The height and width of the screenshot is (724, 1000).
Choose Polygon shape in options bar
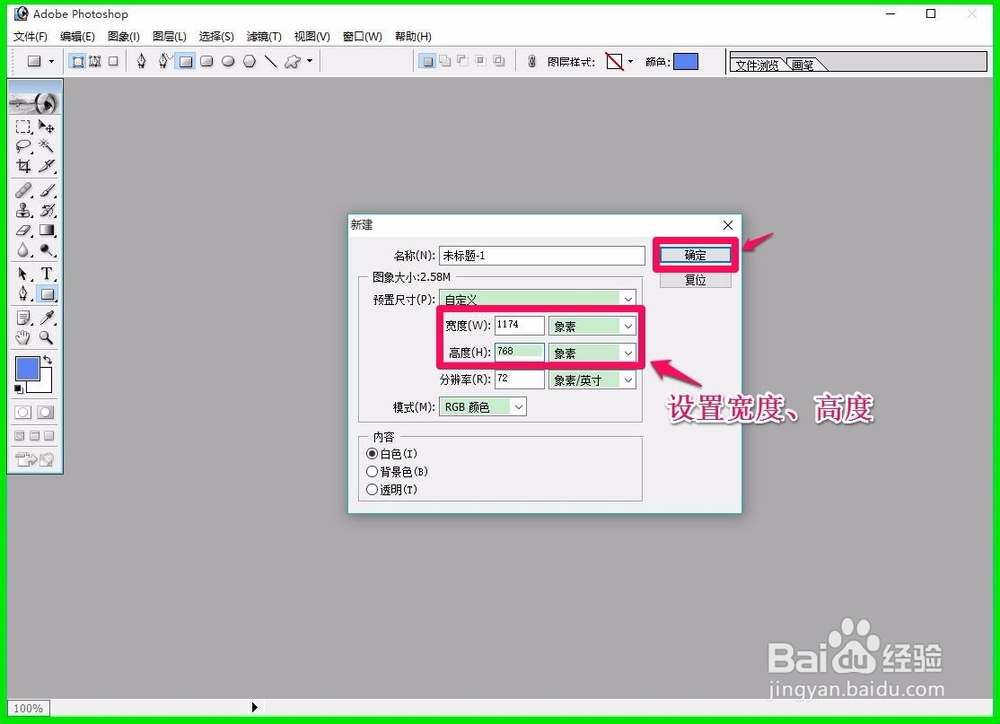tap(249, 62)
